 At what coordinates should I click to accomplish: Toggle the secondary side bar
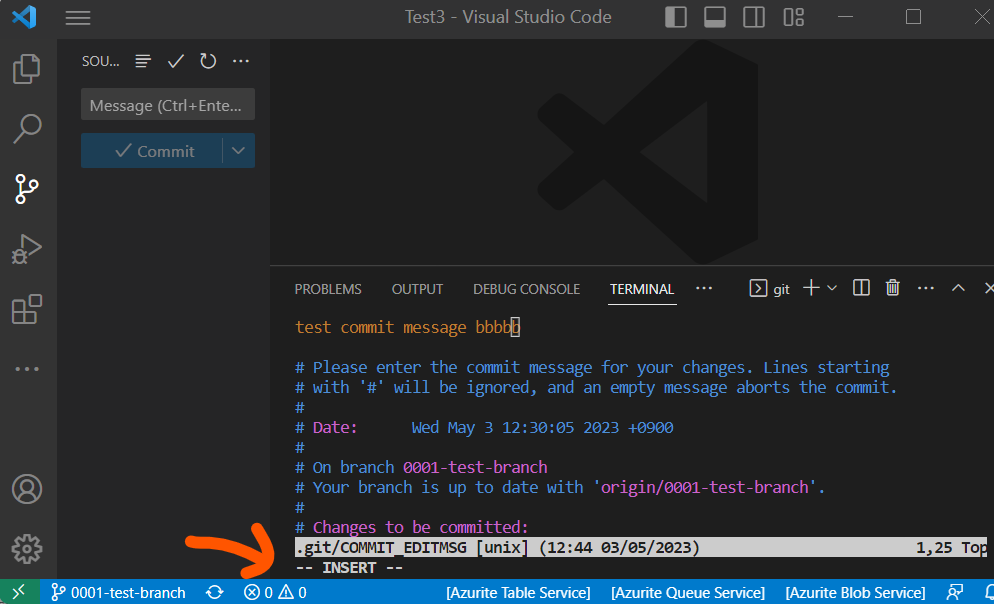pos(754,17)
